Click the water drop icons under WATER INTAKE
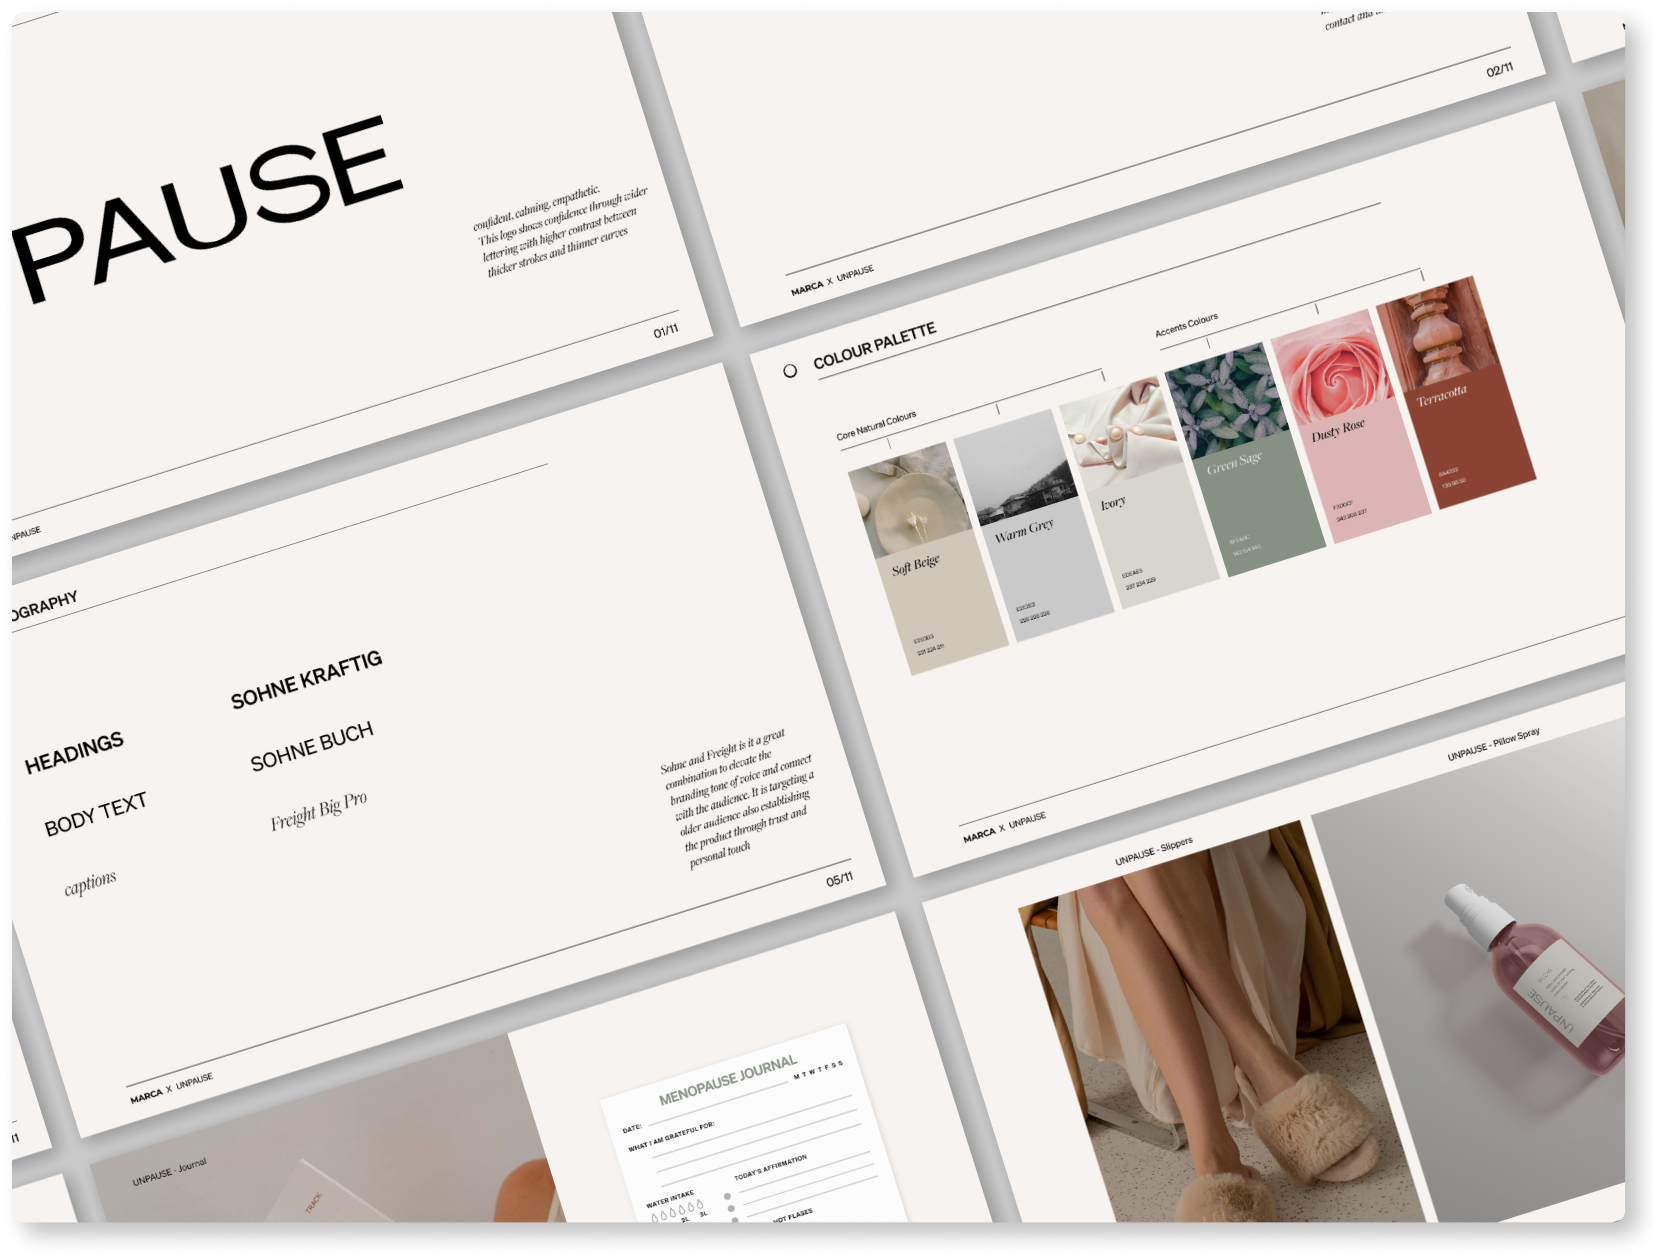The image size is (1662, 1259). (678, 1211)
